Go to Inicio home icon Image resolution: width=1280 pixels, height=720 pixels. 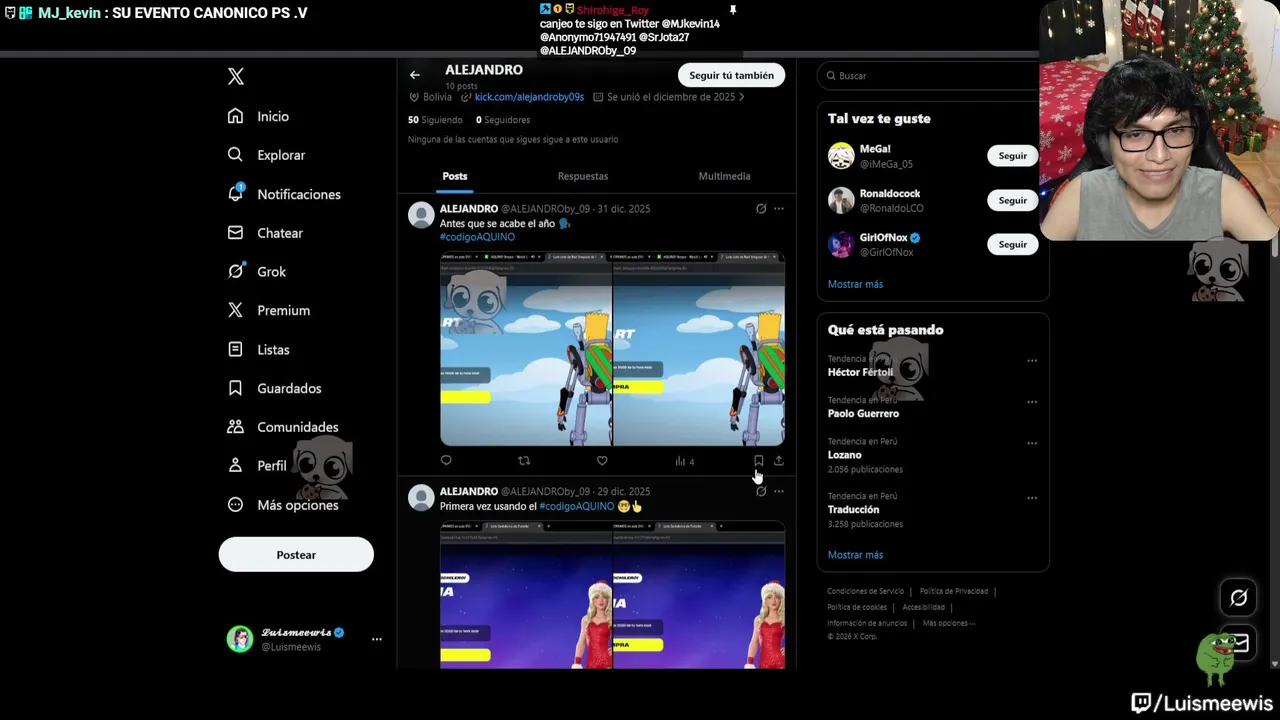235,116
